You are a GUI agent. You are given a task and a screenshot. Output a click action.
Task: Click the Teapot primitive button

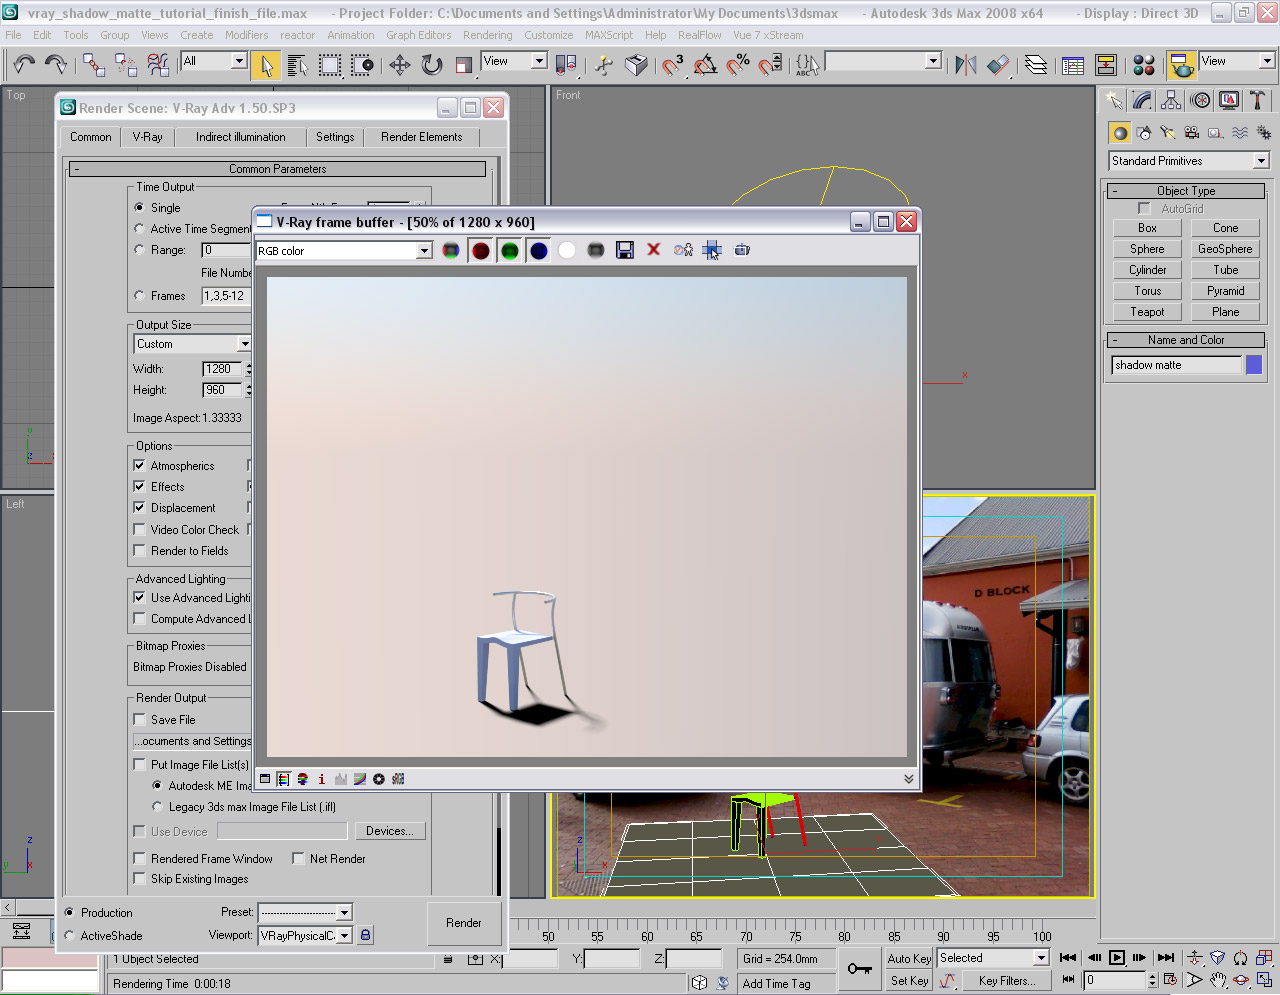click(1146, 311)
